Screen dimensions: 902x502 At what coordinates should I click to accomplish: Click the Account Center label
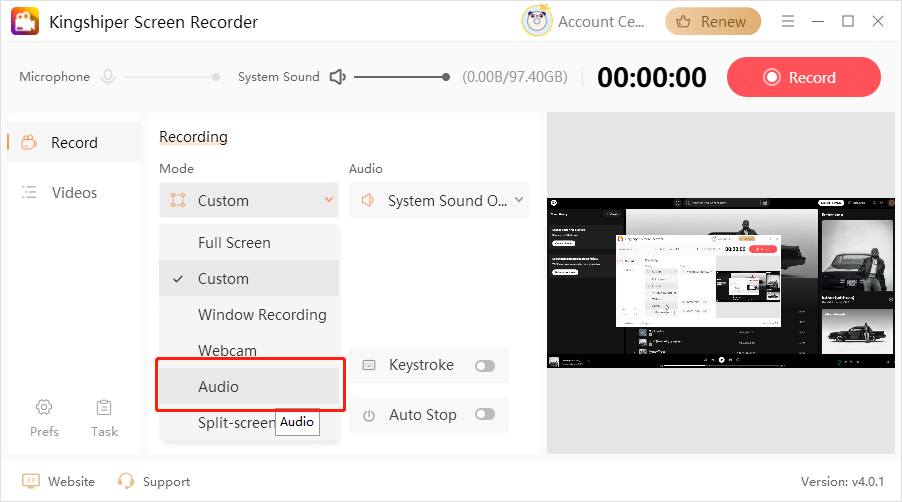(x=601, y=22)
